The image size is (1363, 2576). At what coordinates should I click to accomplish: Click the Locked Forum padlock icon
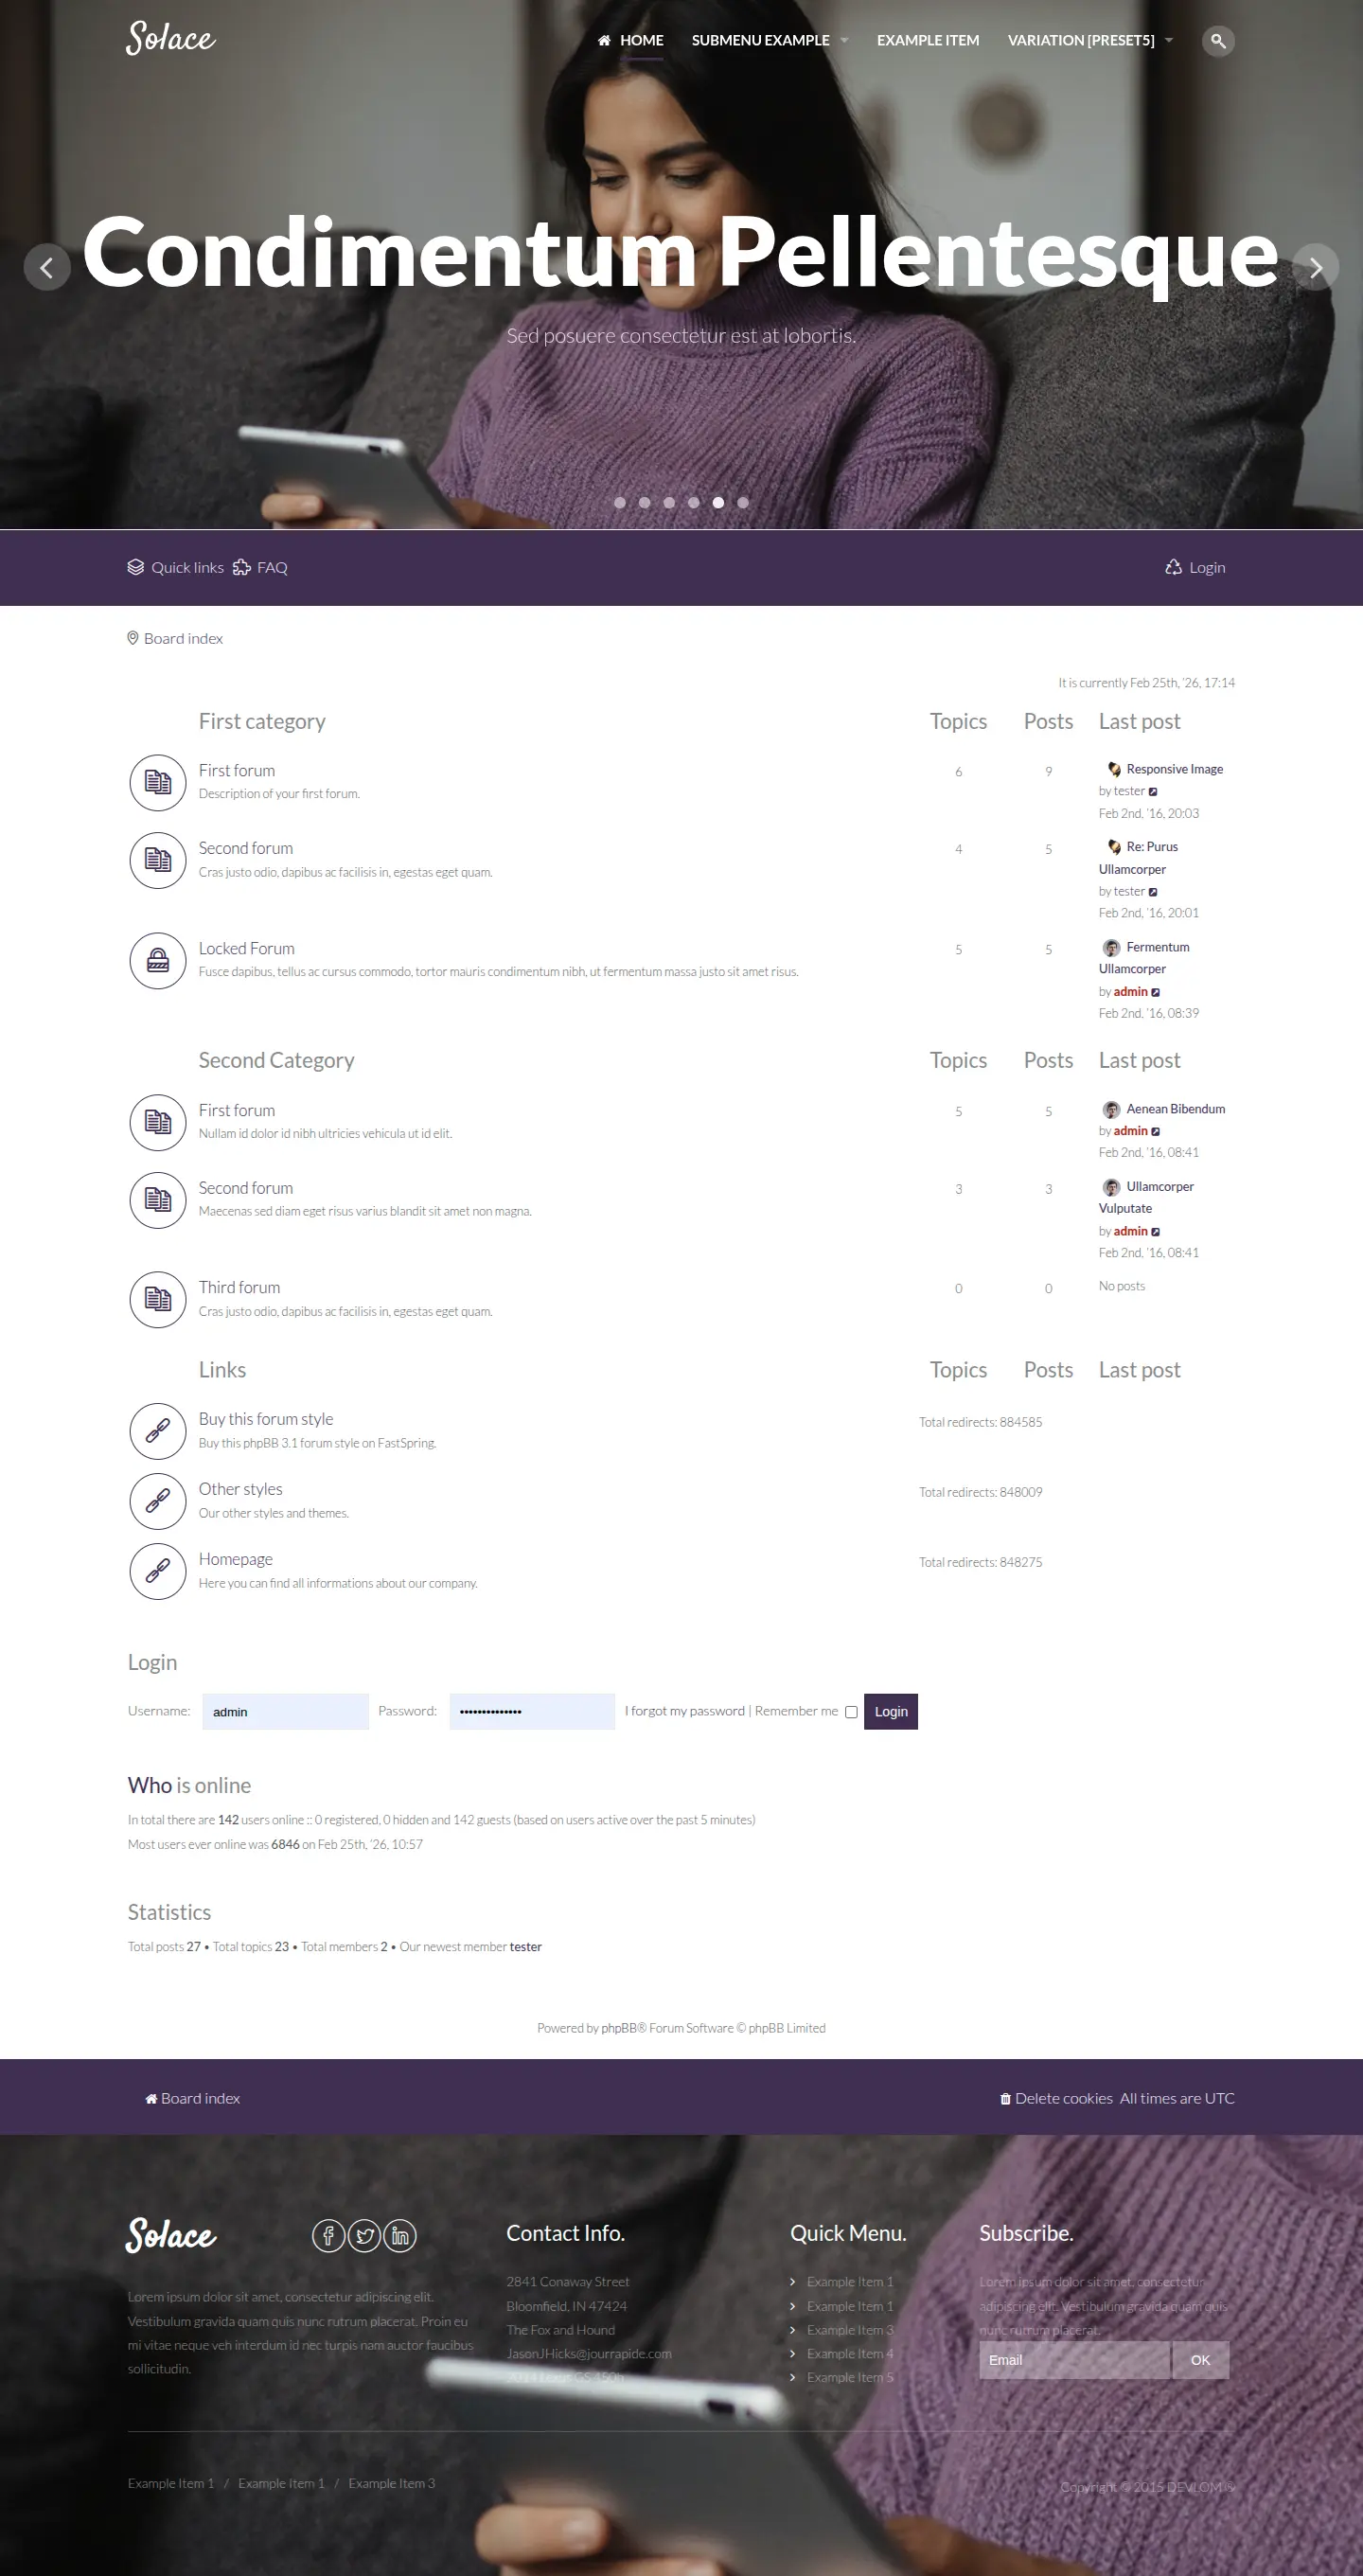(158, 960)
